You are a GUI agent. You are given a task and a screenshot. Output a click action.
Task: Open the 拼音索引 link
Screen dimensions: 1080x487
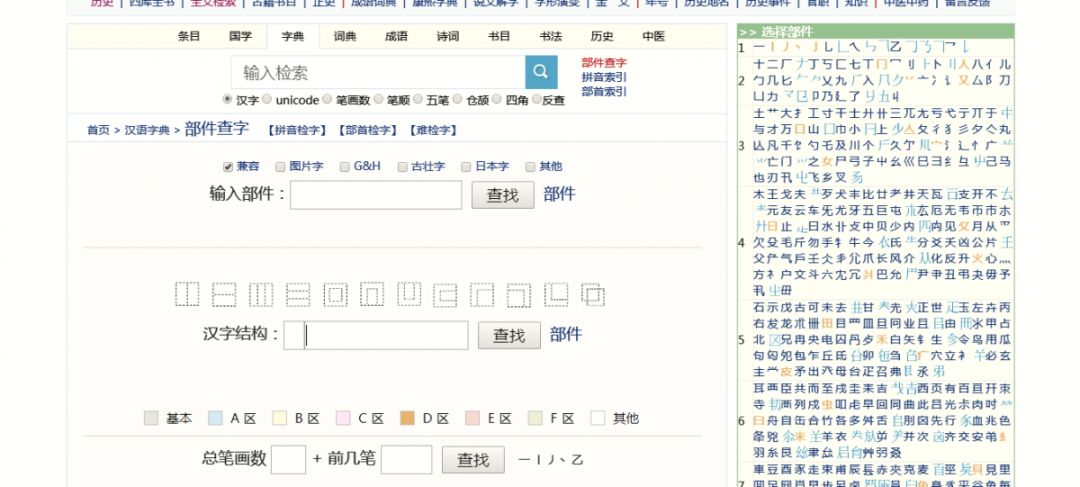[604, 77]
